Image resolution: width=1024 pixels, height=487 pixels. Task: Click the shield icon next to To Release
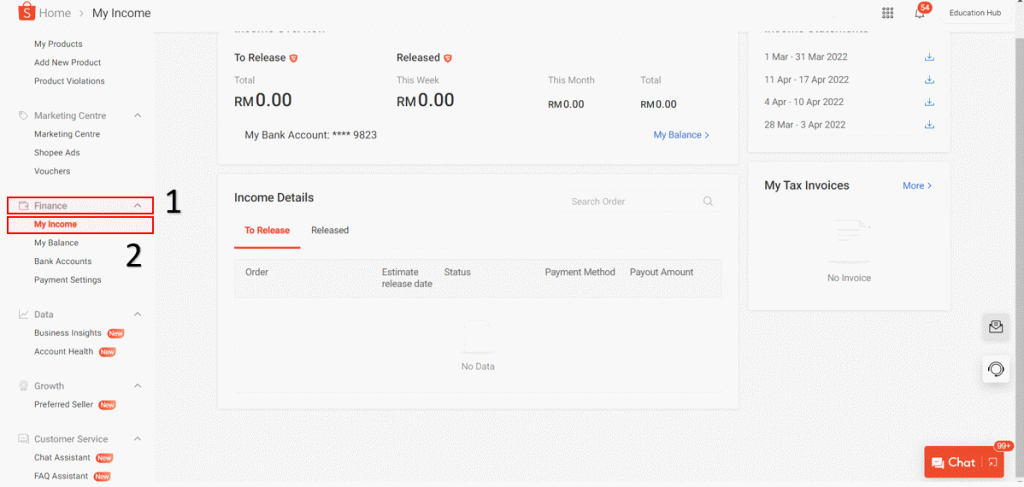293,58
